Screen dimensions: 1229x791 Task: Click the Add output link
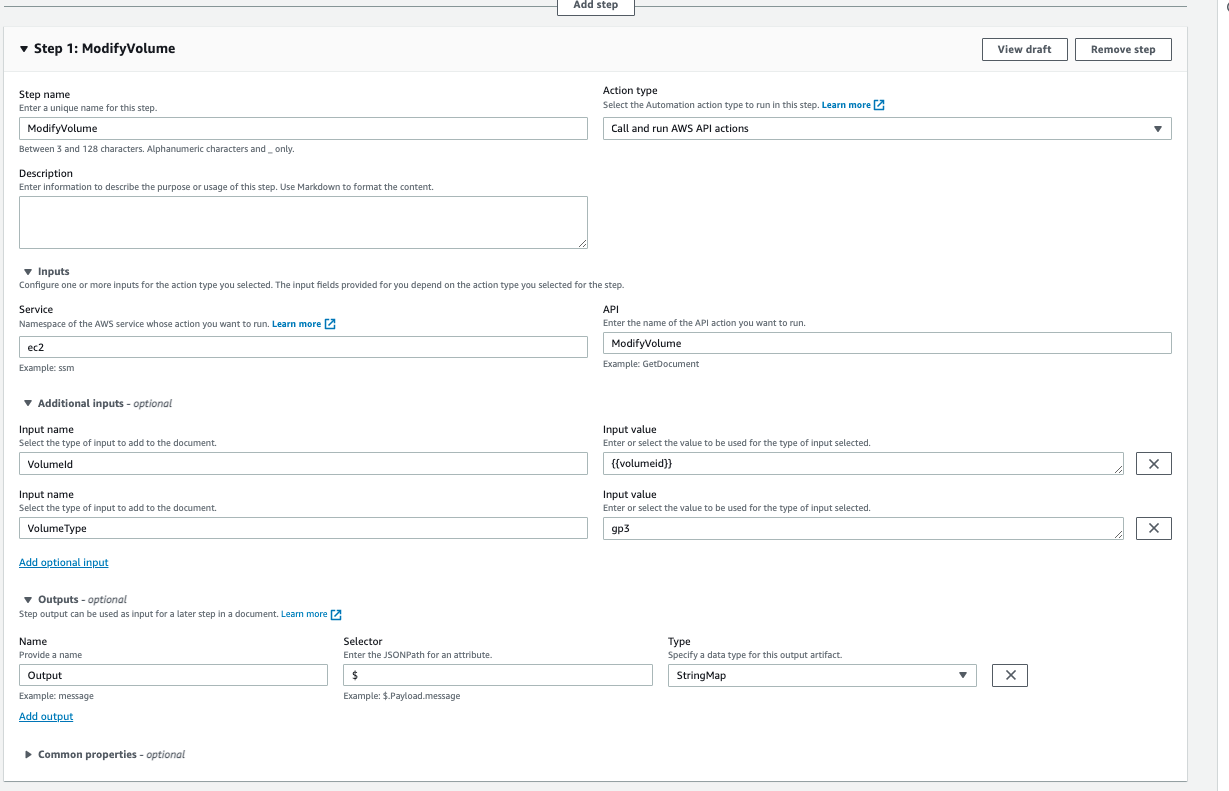[x=45, y=716]
